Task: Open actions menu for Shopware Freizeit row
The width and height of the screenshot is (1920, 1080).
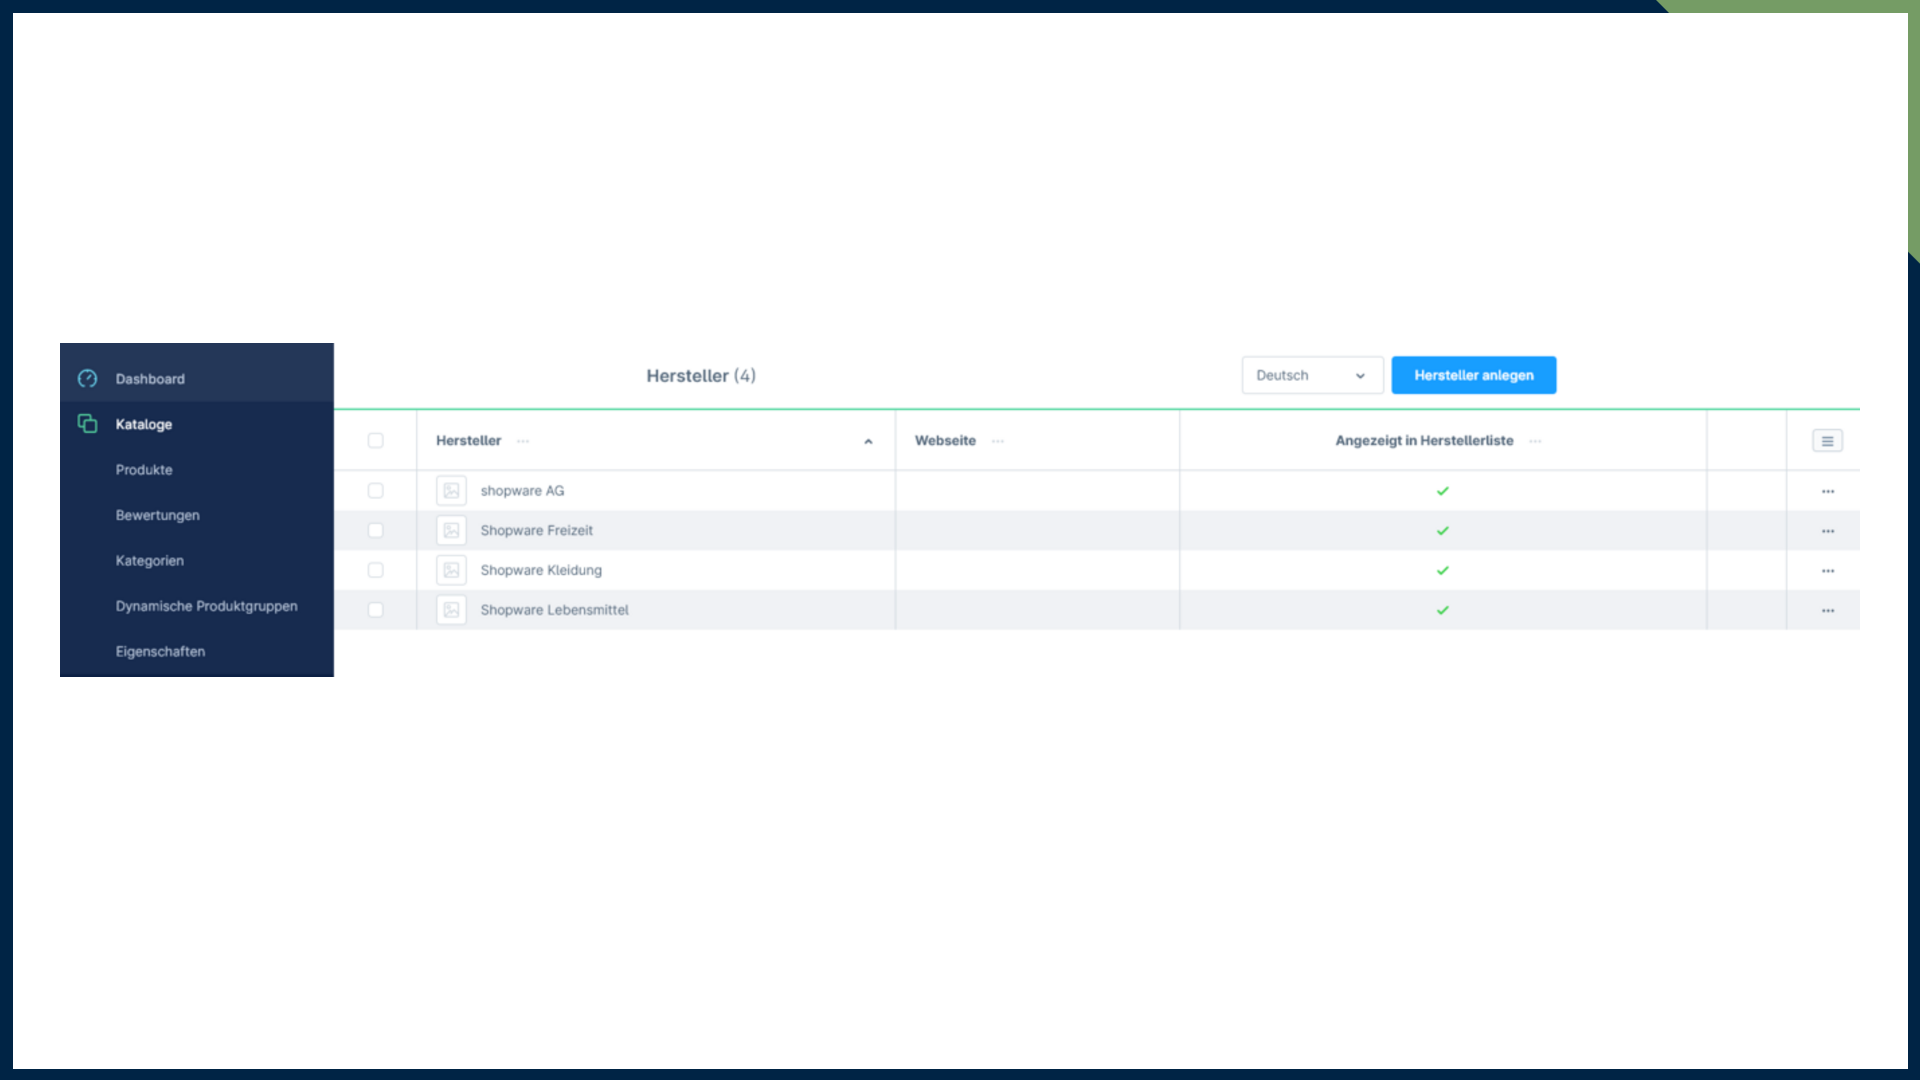Action: 1828,531
